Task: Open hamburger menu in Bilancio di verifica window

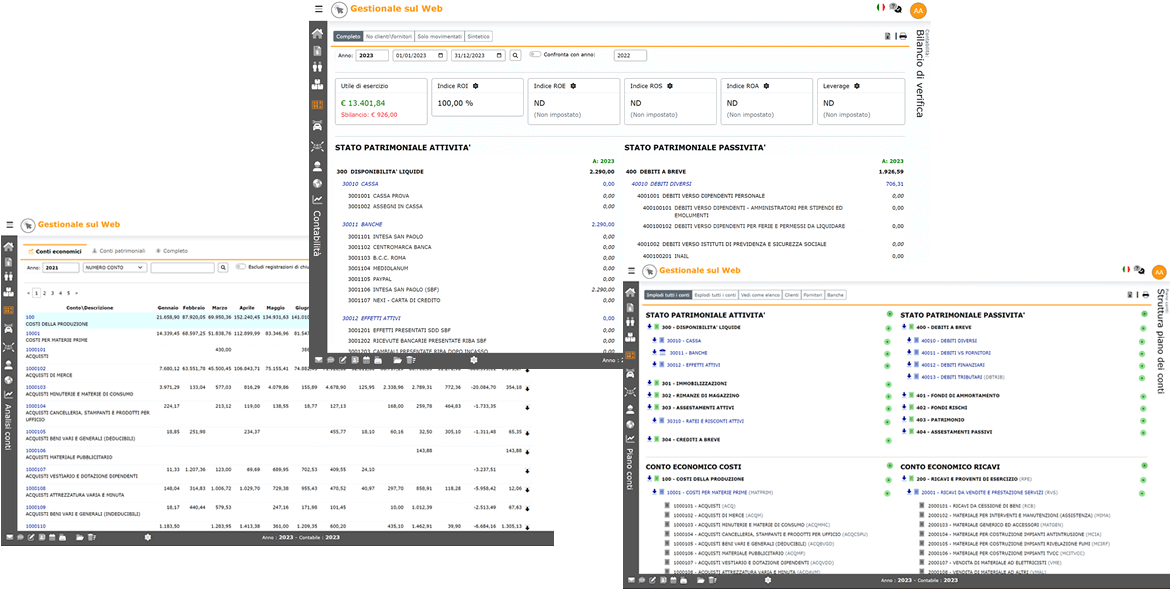Action: [319, 9]
